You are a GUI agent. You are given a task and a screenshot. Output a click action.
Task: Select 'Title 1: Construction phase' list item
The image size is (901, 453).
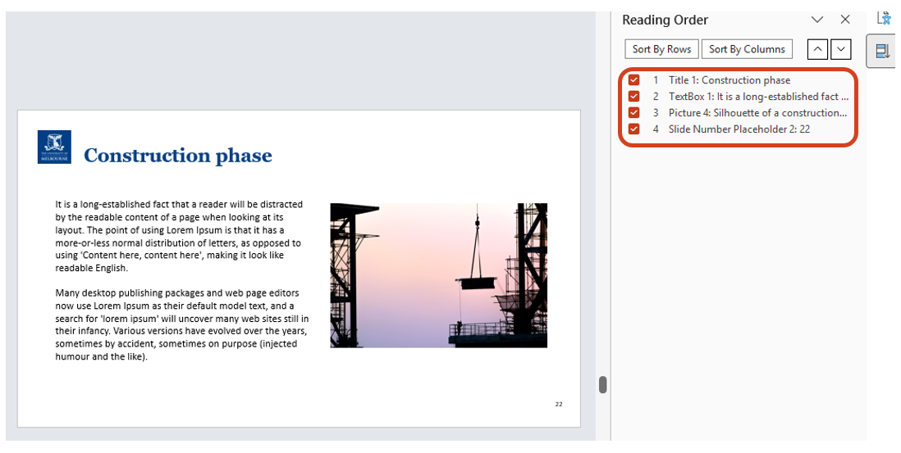(729, 80)
